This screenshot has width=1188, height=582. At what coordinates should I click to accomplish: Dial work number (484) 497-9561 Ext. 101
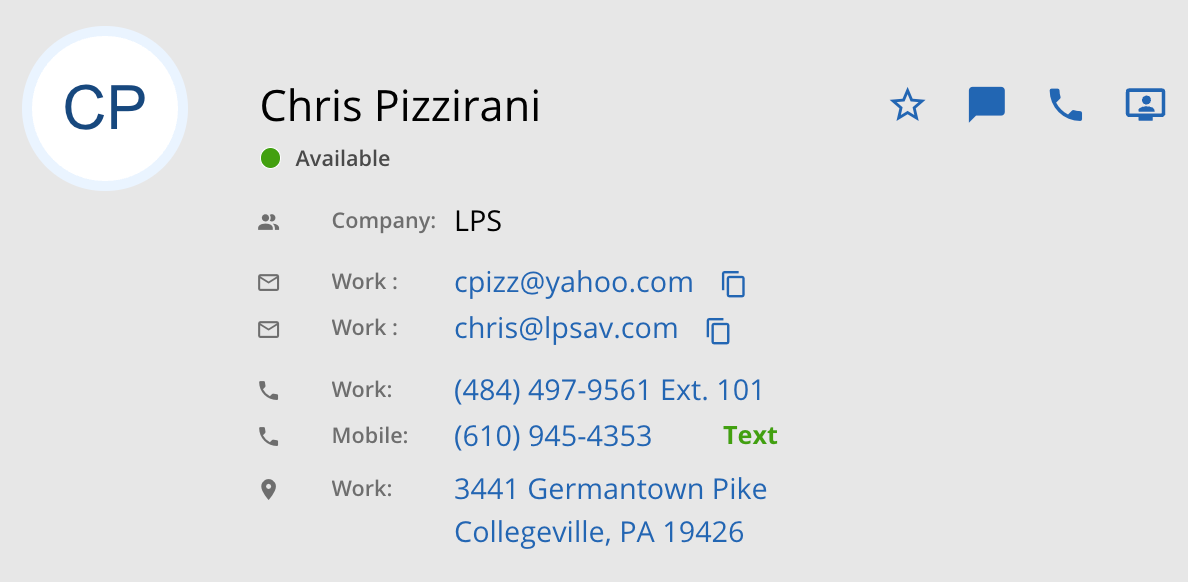coord(608,390)
